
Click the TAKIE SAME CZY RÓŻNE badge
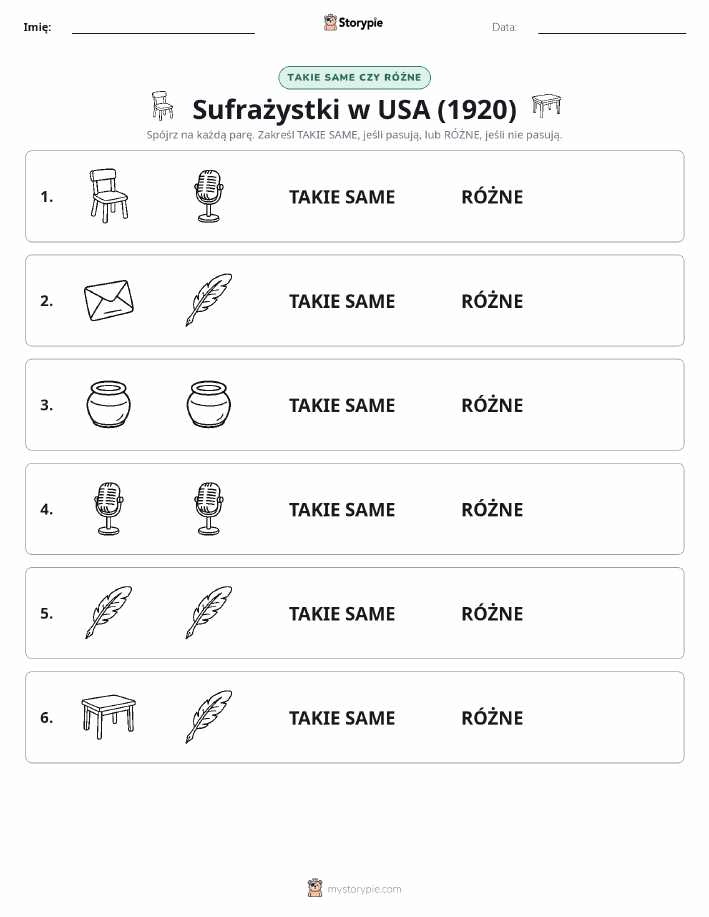point(354,77)
